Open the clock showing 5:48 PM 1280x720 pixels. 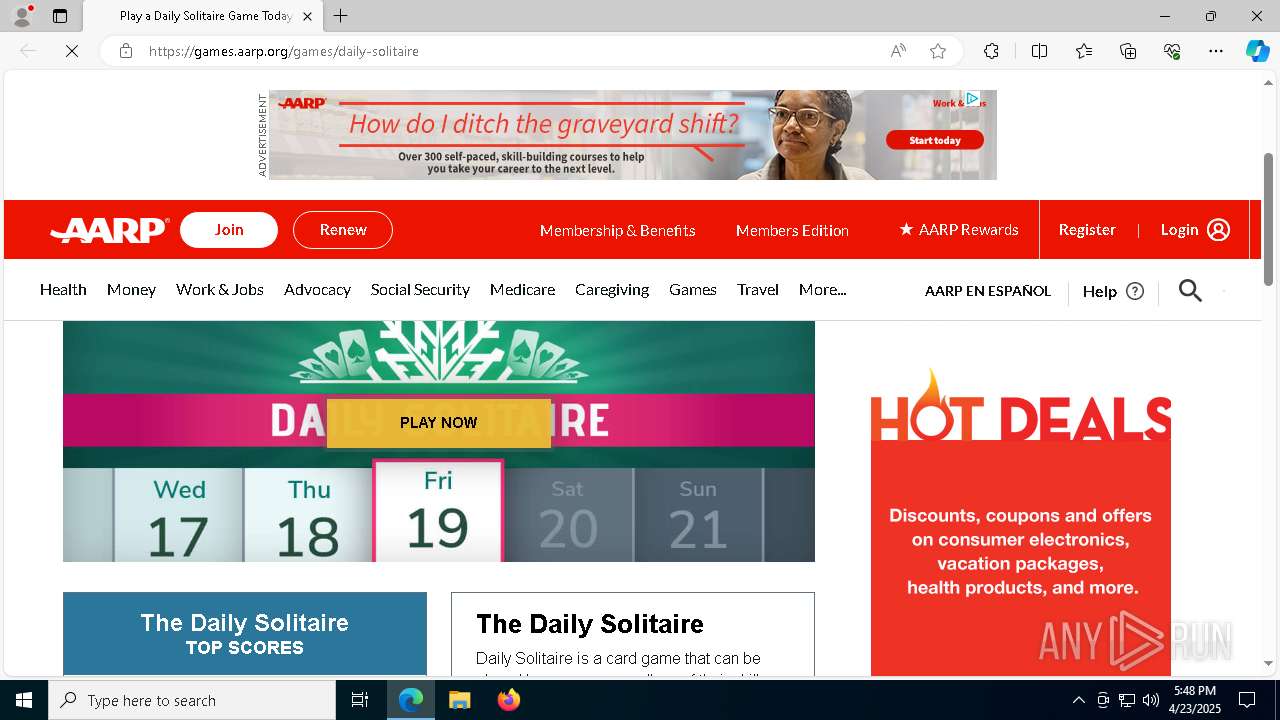click(x=1196, y=700)
